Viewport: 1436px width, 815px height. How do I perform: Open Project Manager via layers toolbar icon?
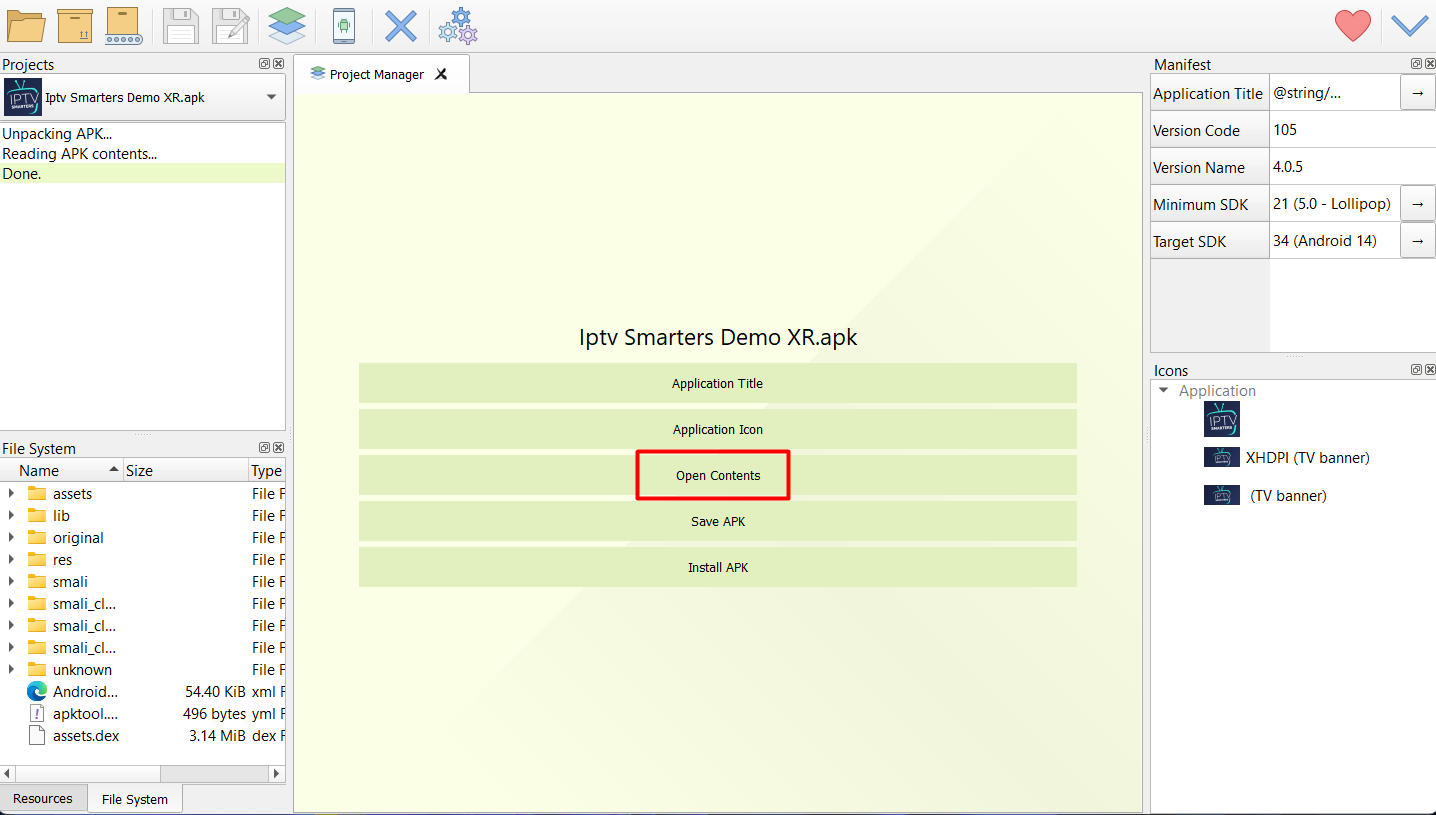(287, 26)
